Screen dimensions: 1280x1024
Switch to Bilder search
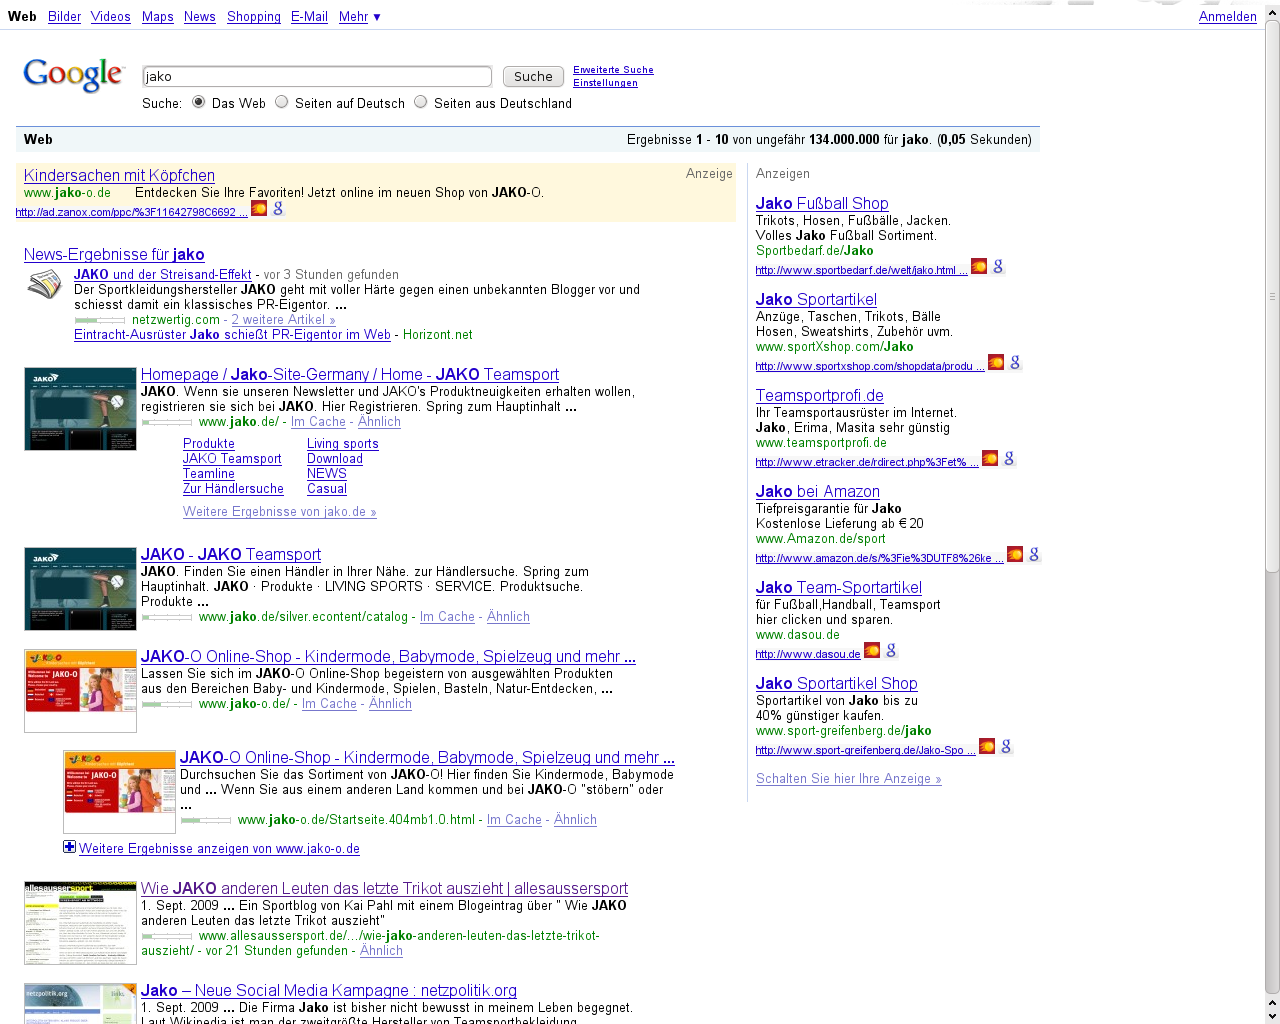coord(64,17)
